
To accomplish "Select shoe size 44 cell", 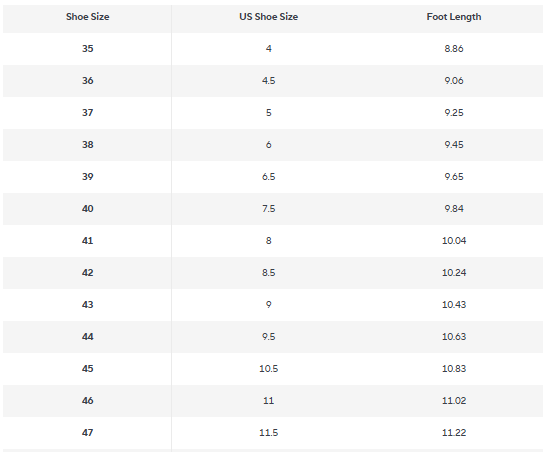I will 88,337.
